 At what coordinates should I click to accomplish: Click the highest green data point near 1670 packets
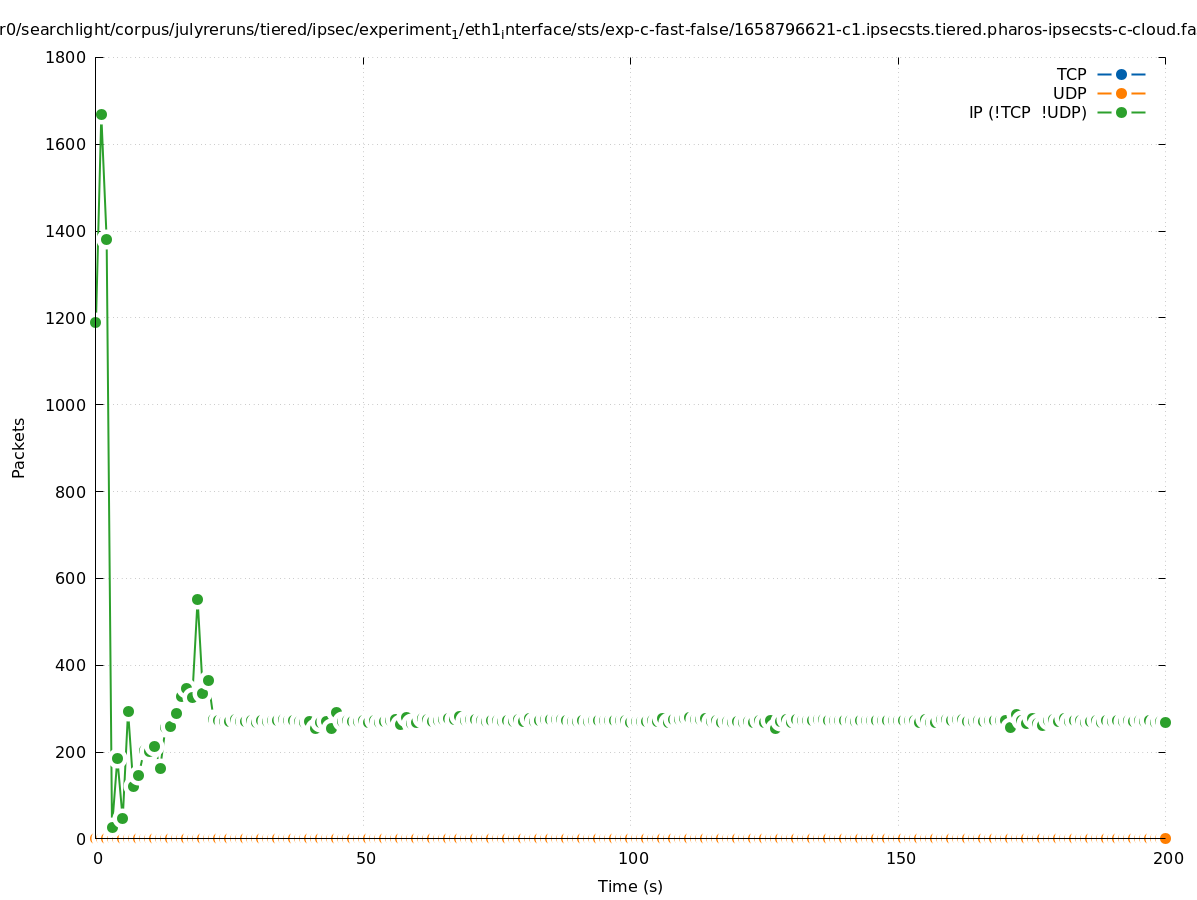pos(101,115)
